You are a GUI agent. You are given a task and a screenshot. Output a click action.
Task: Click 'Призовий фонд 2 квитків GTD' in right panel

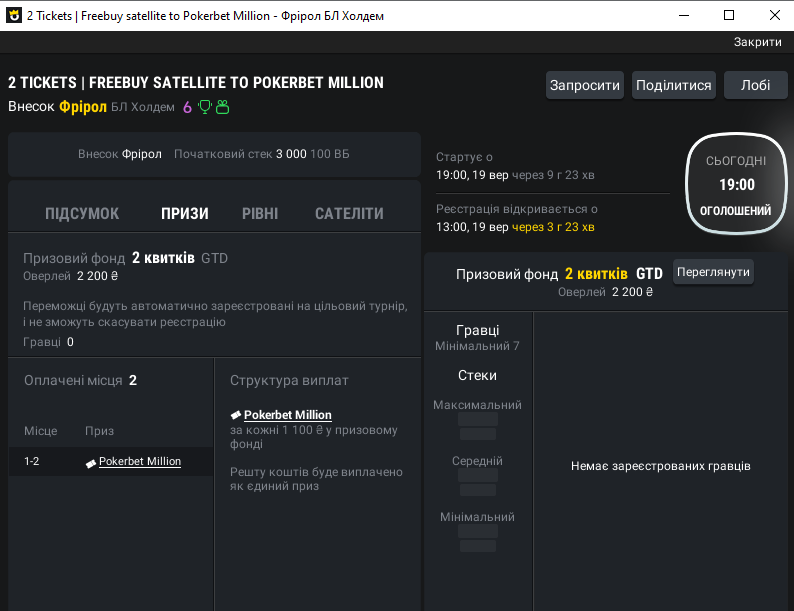(559, 274)
